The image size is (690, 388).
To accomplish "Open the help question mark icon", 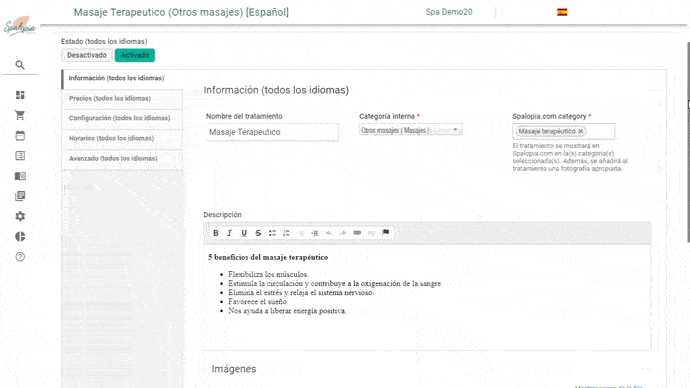I will tap(20, 257).
